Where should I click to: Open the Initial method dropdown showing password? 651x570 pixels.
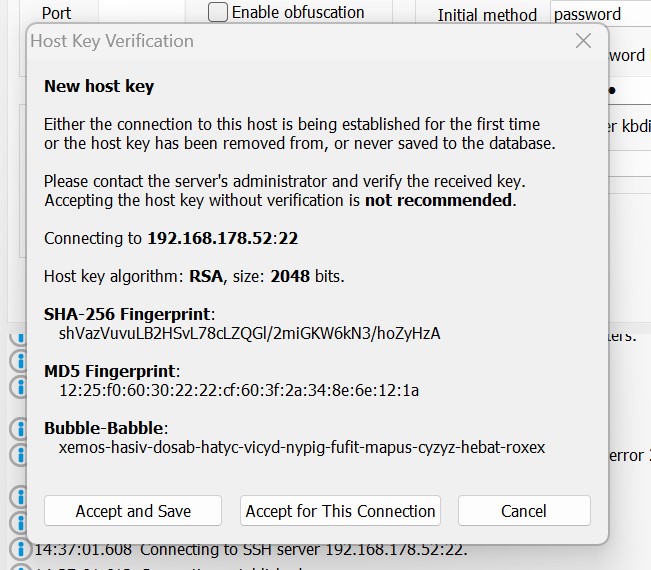(599, 14)
